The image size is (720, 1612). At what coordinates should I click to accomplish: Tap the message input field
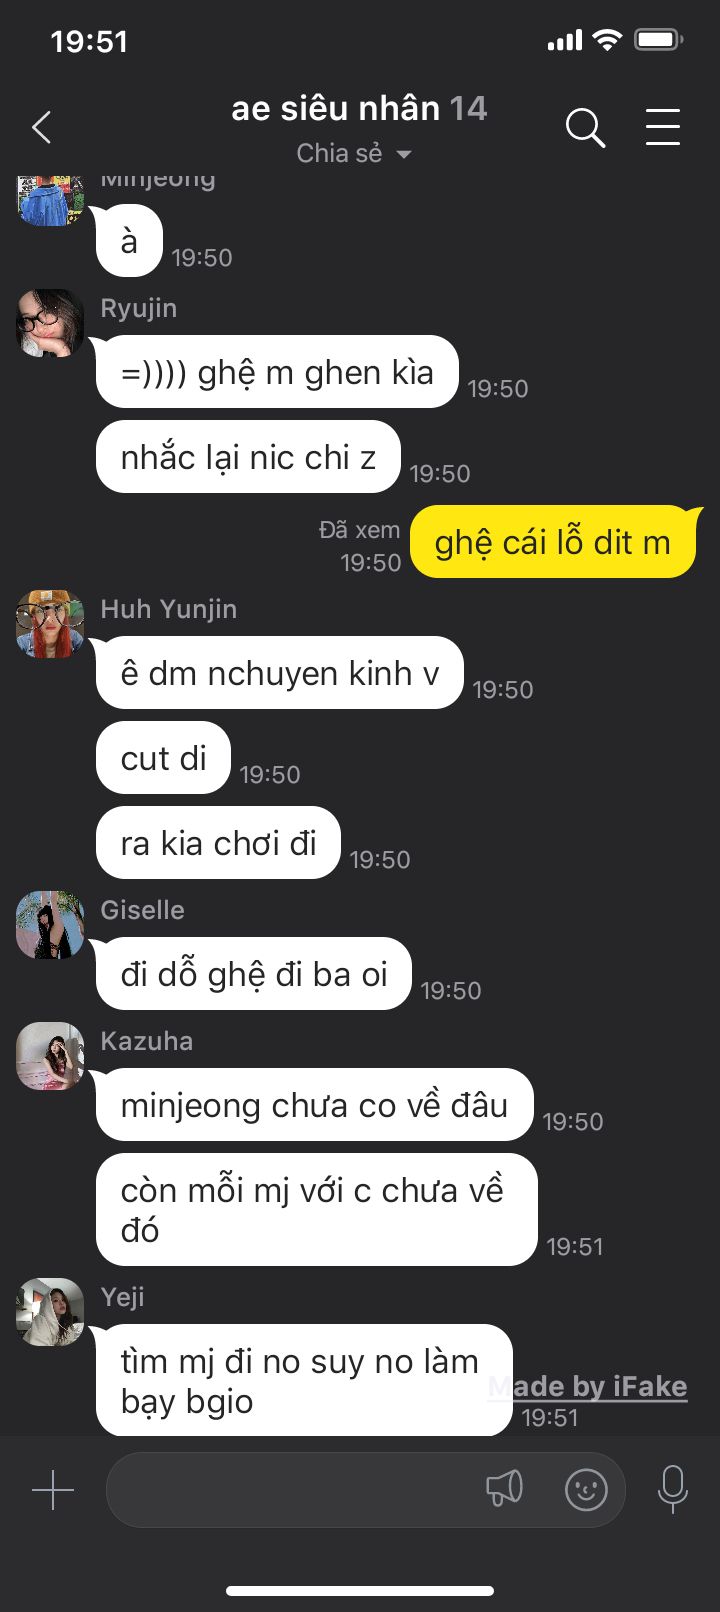pyautogui.click(x=366, y=1490)
